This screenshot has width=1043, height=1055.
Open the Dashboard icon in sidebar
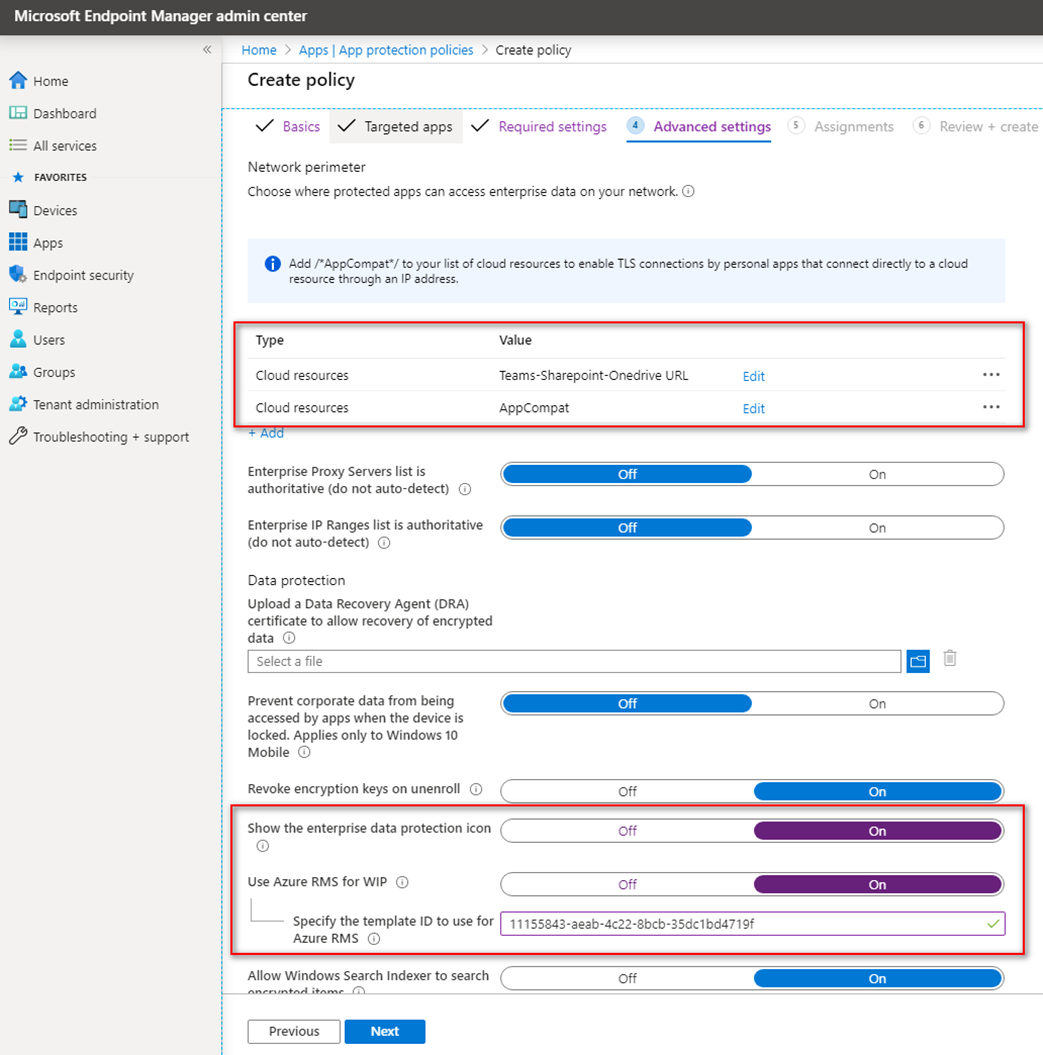(18, 113)
